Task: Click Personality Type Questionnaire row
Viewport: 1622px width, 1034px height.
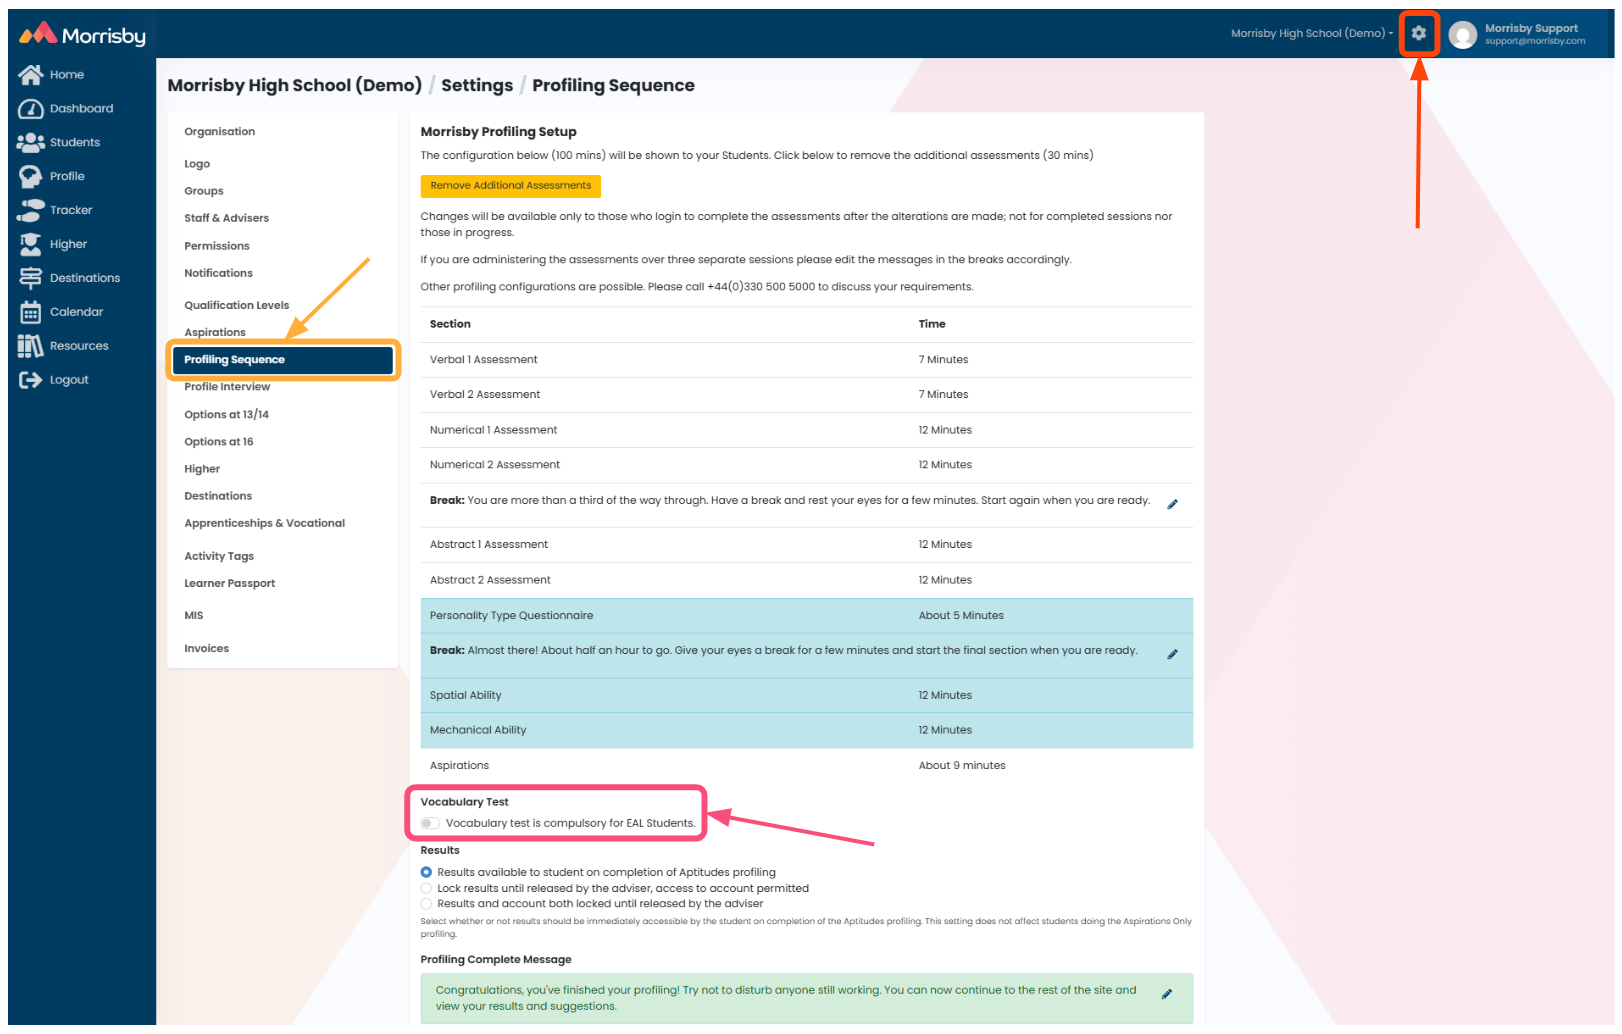Action: [x=807, y=616]
